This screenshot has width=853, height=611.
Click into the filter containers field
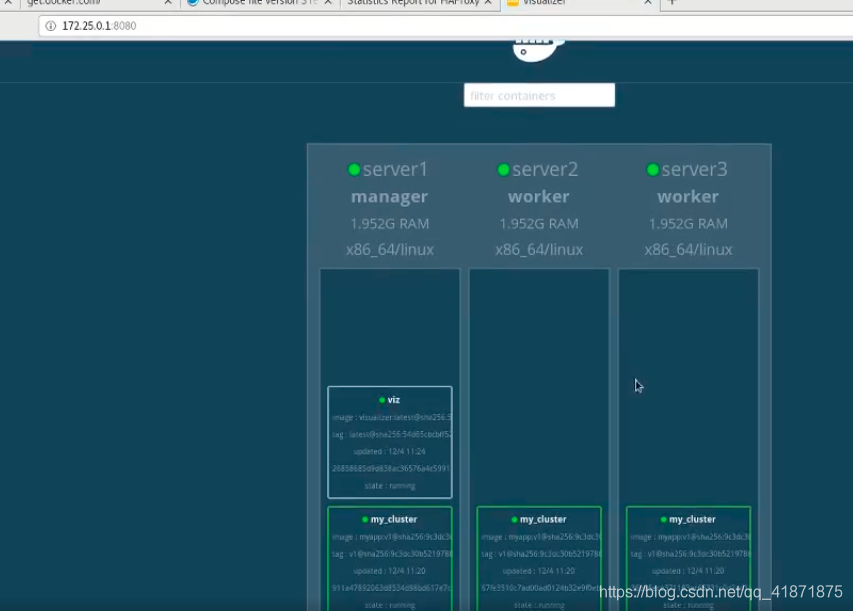pyautogui.click(x=538, y=95)
